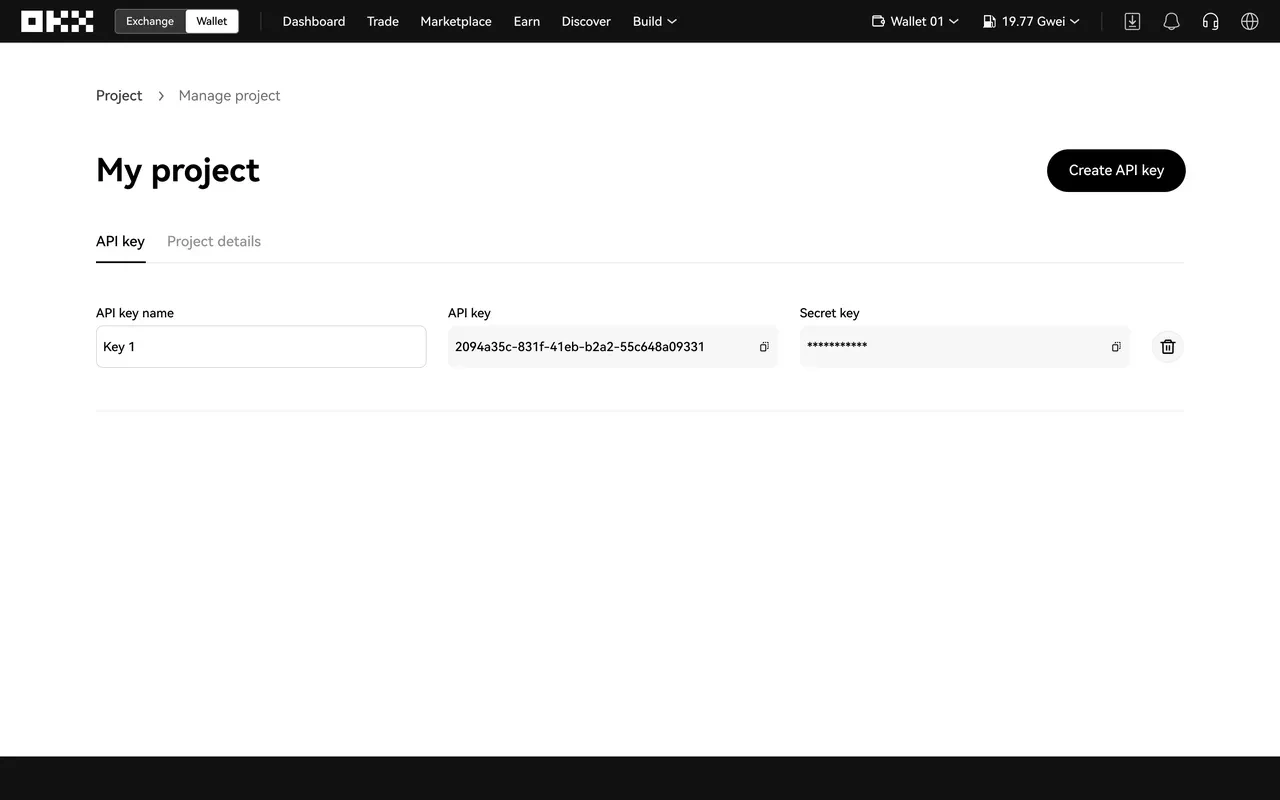The image size is (1280, 800).
Task: Click Create API key button
Action: [x=1116, y=170]
